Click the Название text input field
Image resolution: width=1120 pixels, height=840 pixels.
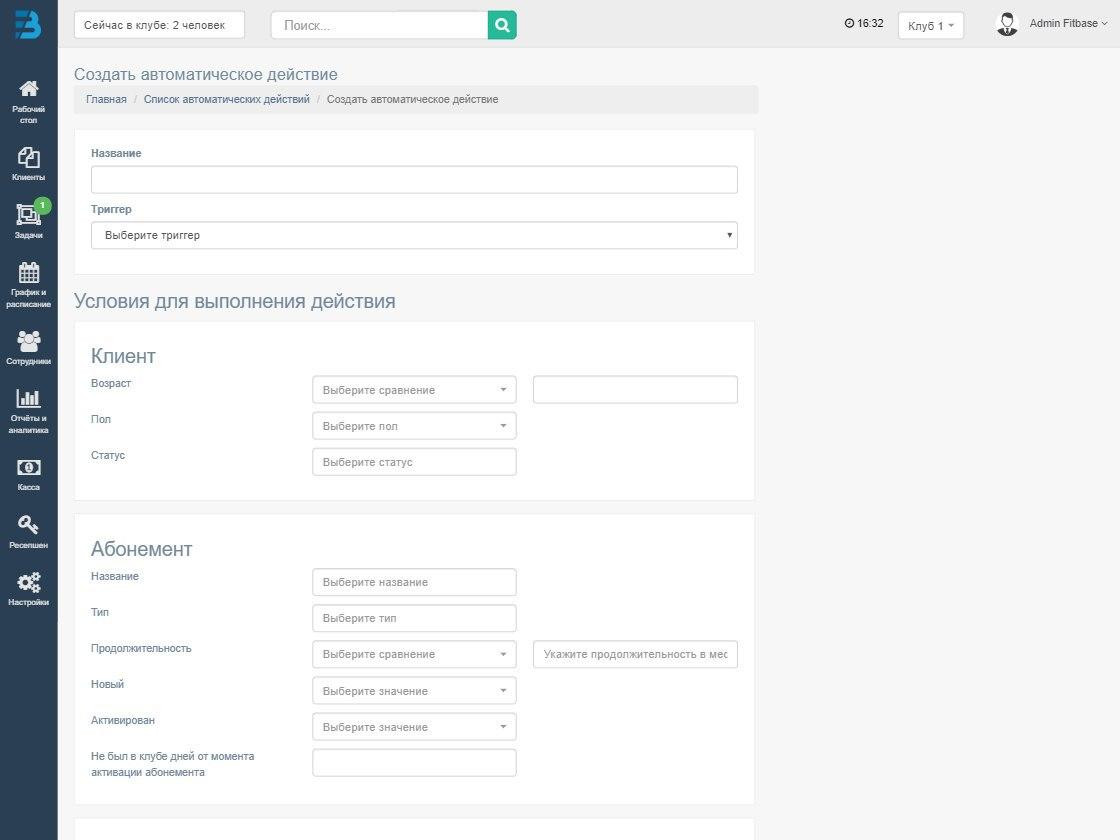point(414,180)
